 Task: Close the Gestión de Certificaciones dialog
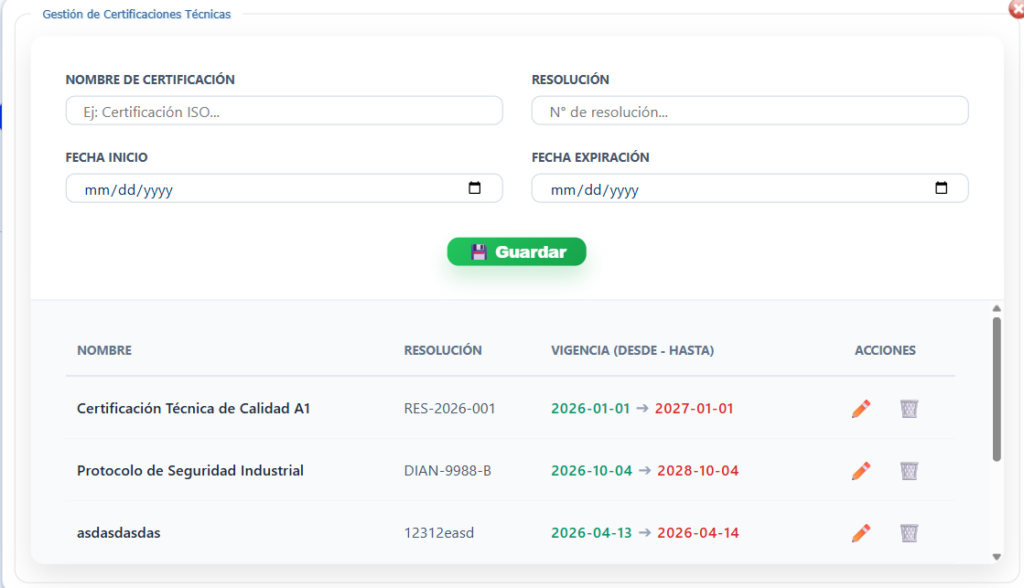1017,8
